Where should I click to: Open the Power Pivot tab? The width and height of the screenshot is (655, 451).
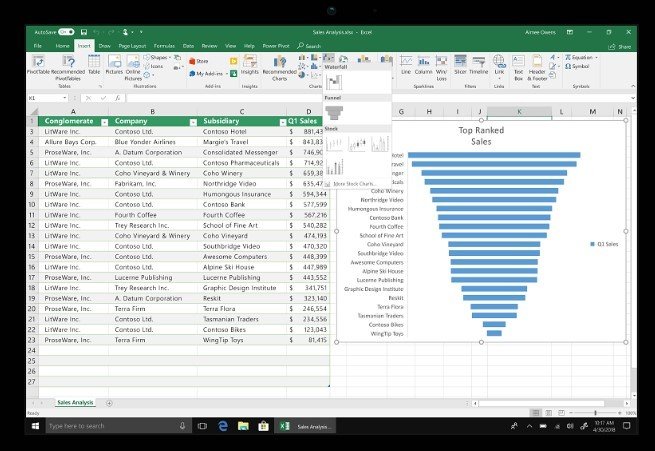coord(276,46)
